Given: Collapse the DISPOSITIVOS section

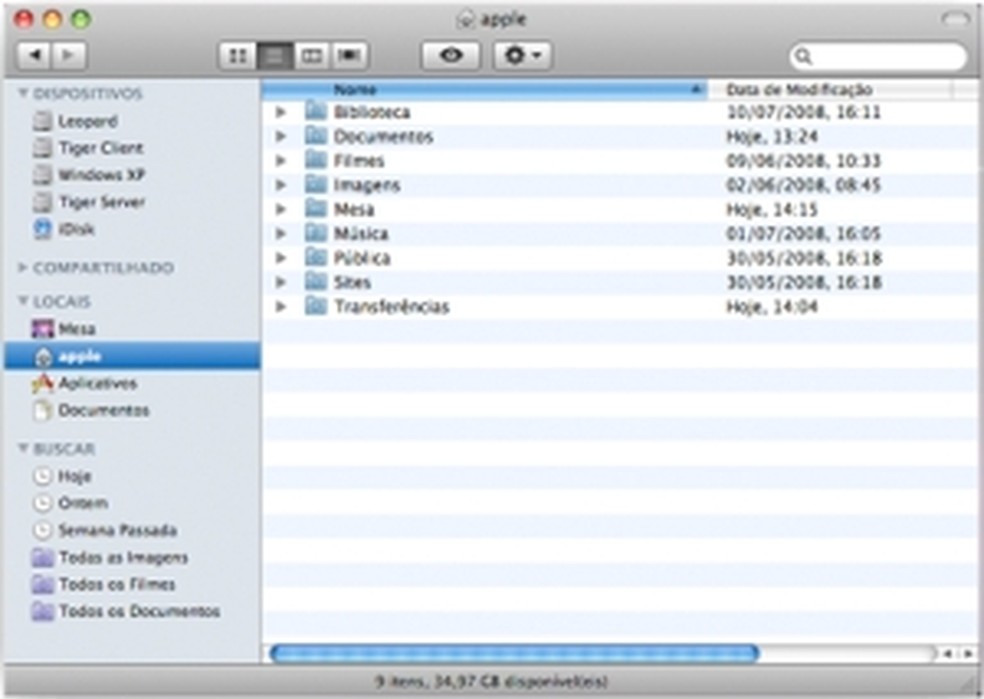Looking at the screenshot, I should tap(23, 93).
